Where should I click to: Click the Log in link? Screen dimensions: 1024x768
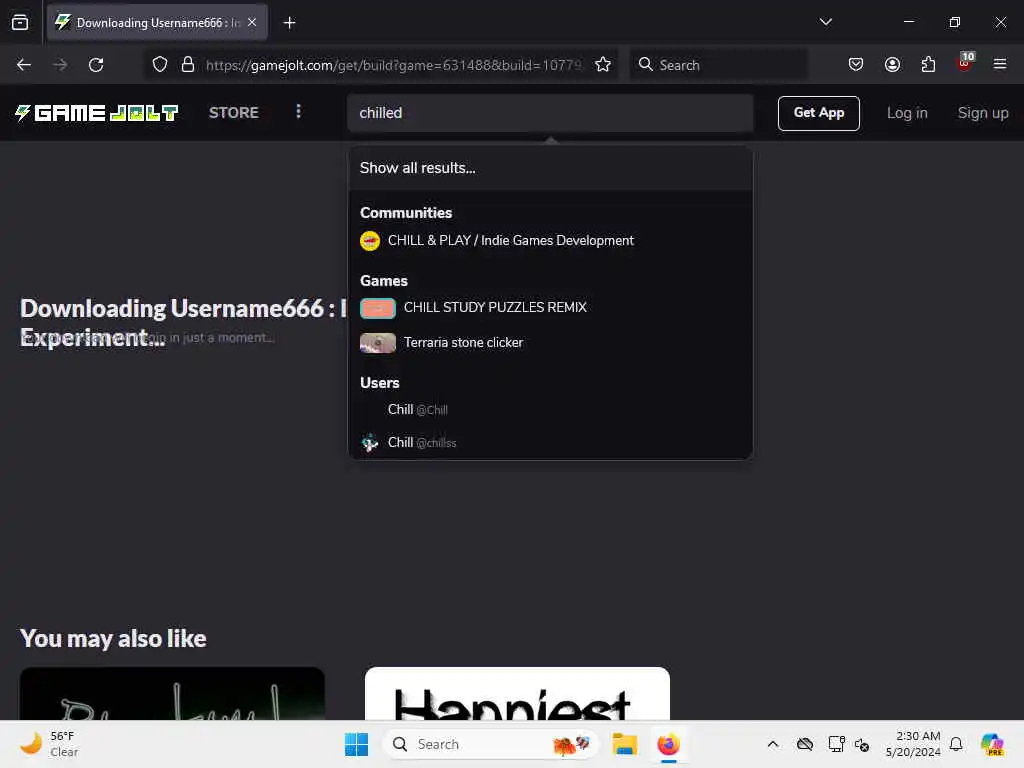click(907, 113)
